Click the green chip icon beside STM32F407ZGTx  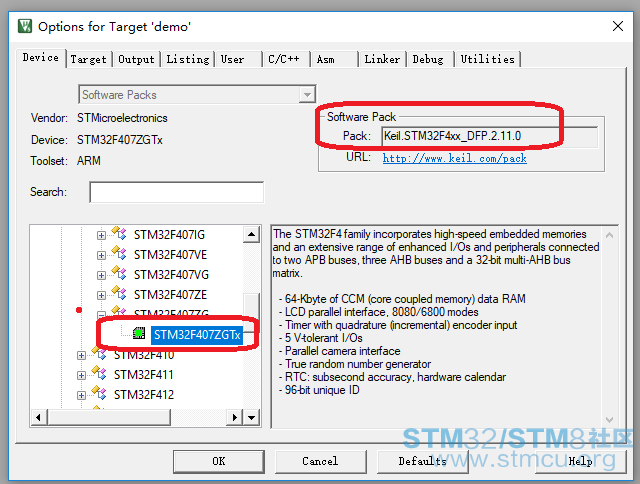coord(139,333)
